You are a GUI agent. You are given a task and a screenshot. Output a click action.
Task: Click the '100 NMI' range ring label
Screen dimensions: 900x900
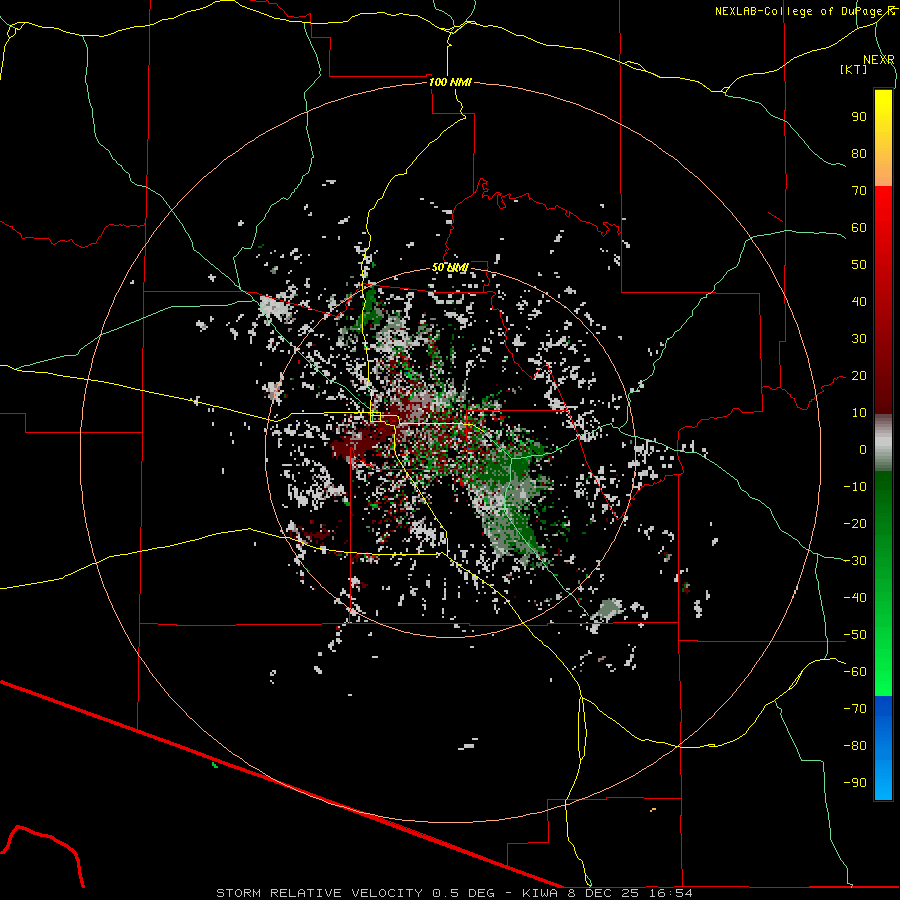pos(450,82)
